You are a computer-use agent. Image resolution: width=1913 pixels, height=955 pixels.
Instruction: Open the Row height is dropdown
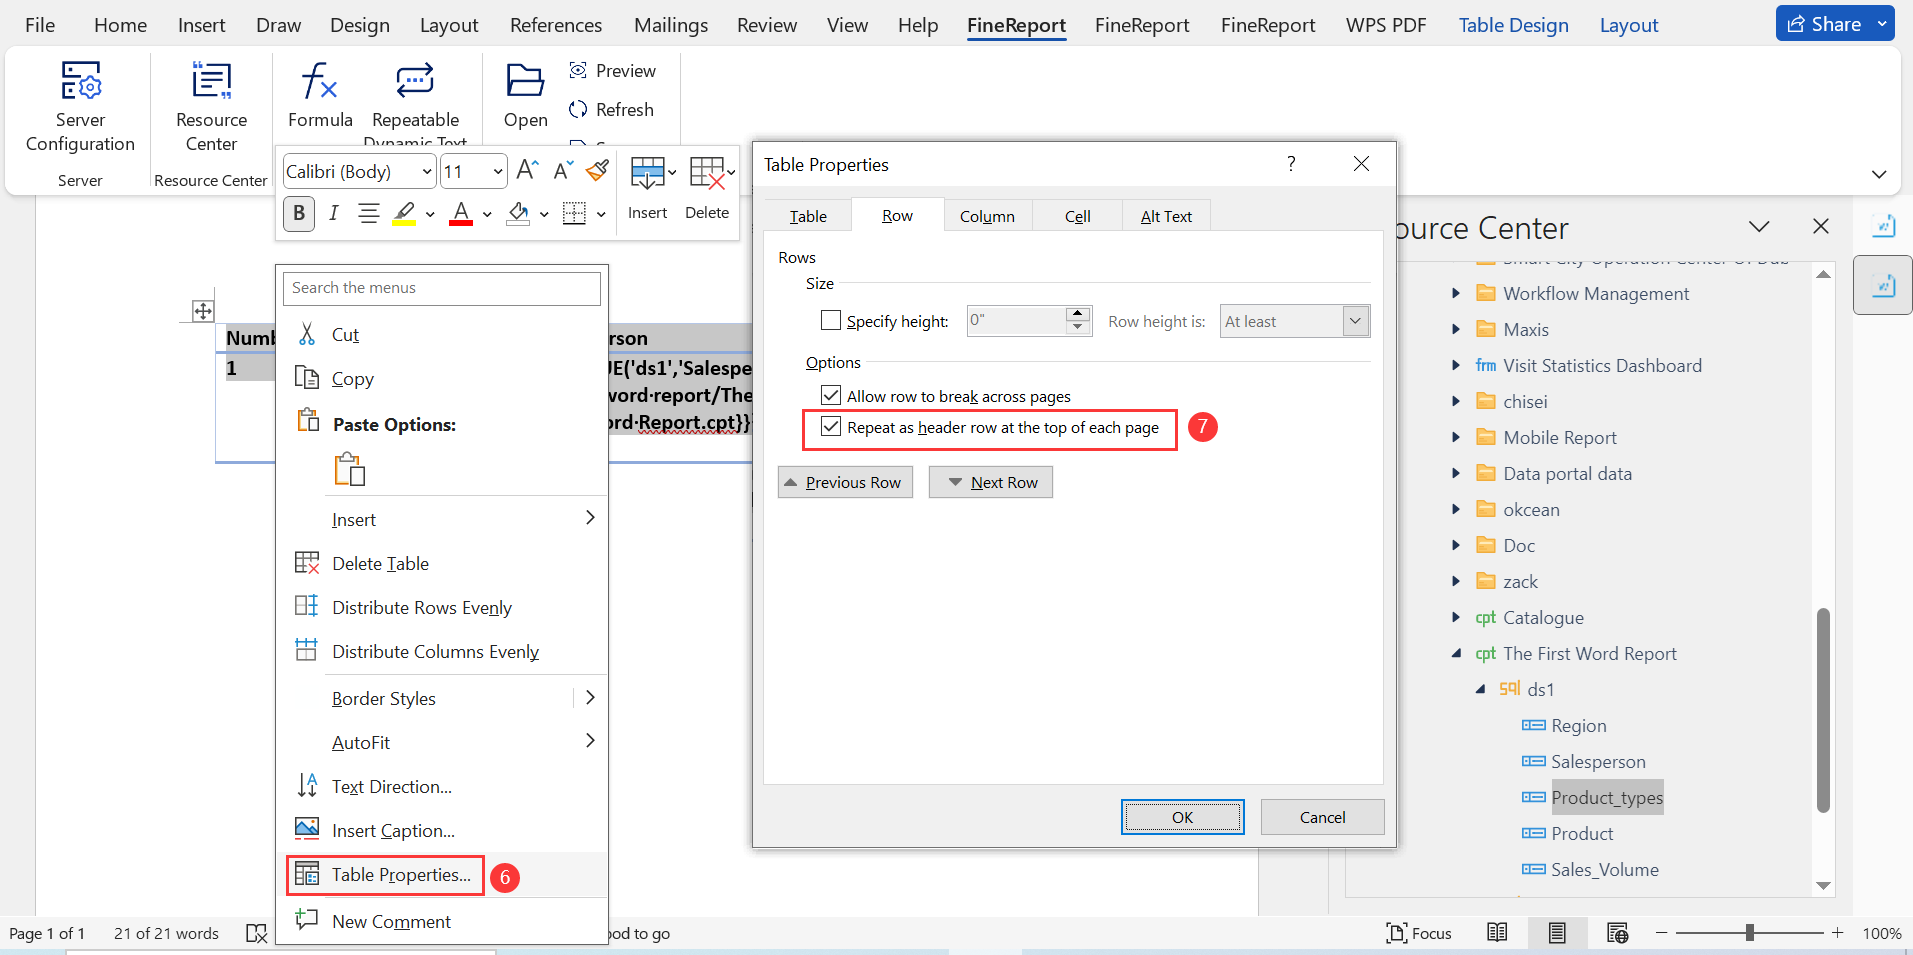coord(1355,321)
